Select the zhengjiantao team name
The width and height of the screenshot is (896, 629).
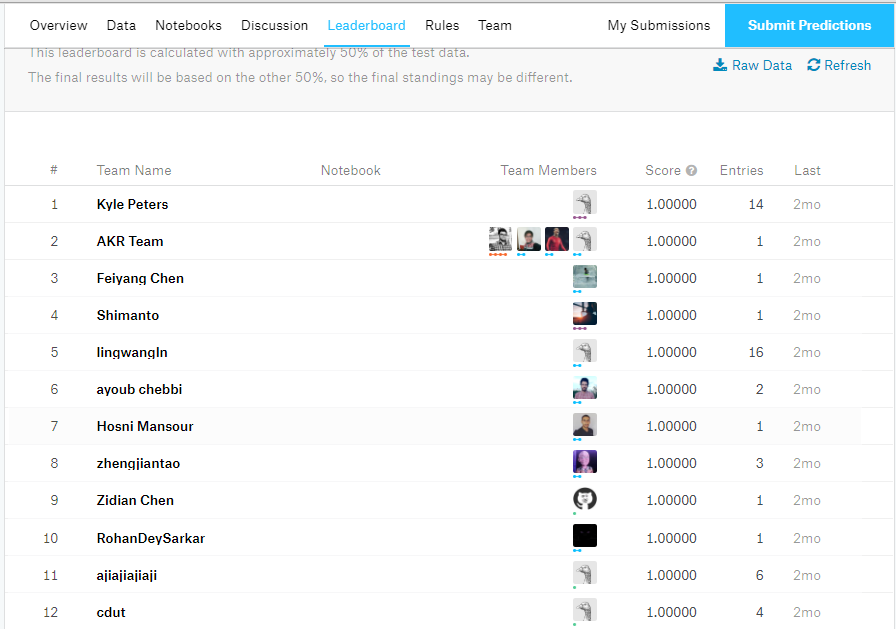tap(138, 463)
